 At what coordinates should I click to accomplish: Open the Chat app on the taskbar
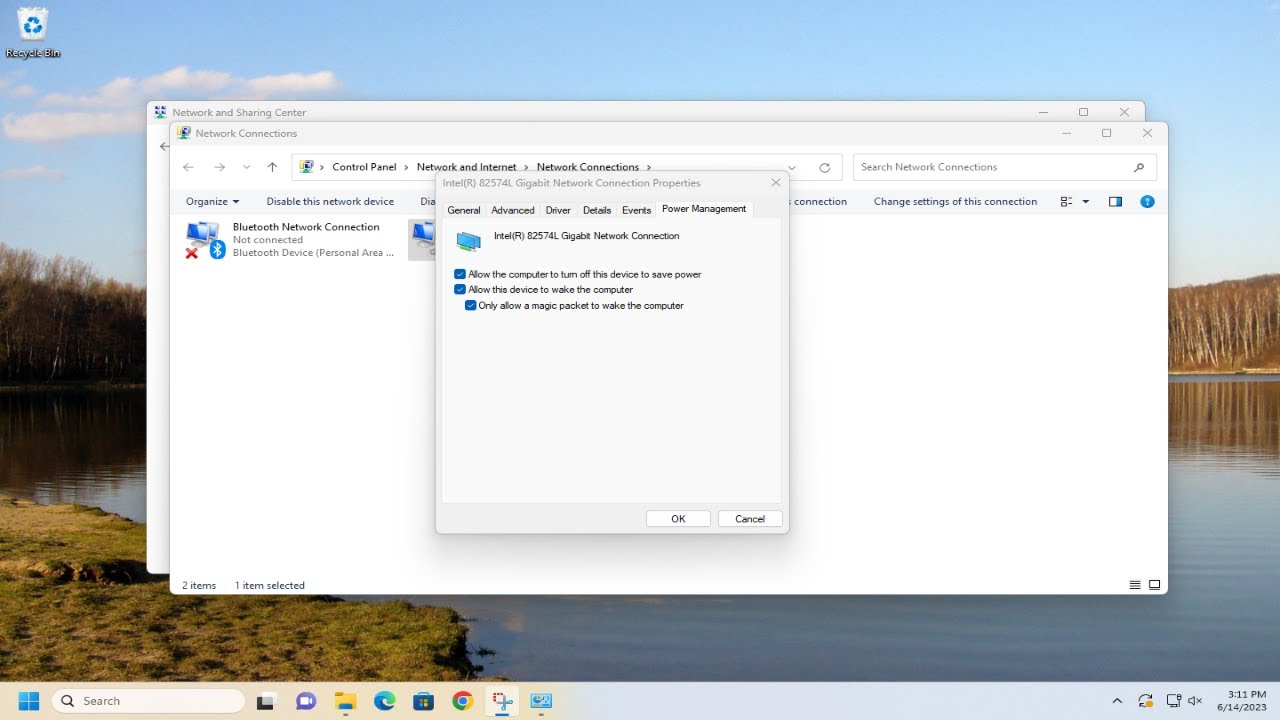(x=306, y=701)
